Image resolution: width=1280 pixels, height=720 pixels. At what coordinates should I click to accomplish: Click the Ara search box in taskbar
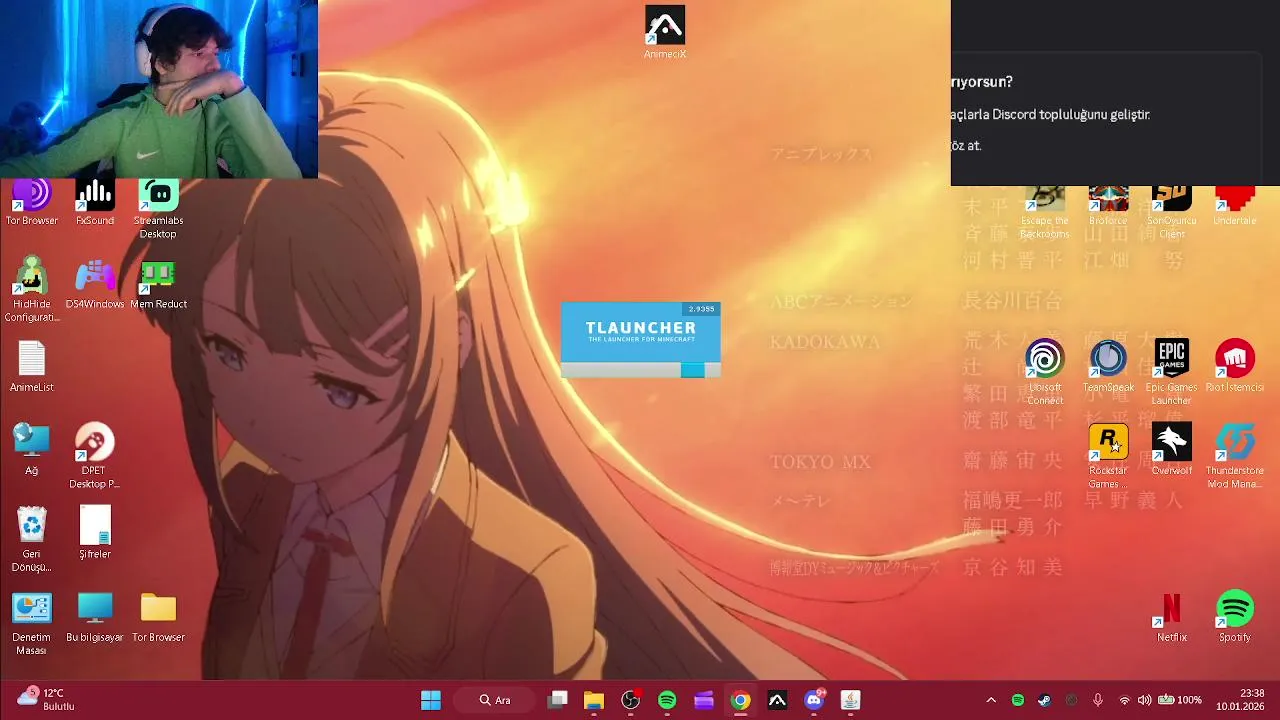[x=495, y=700]
